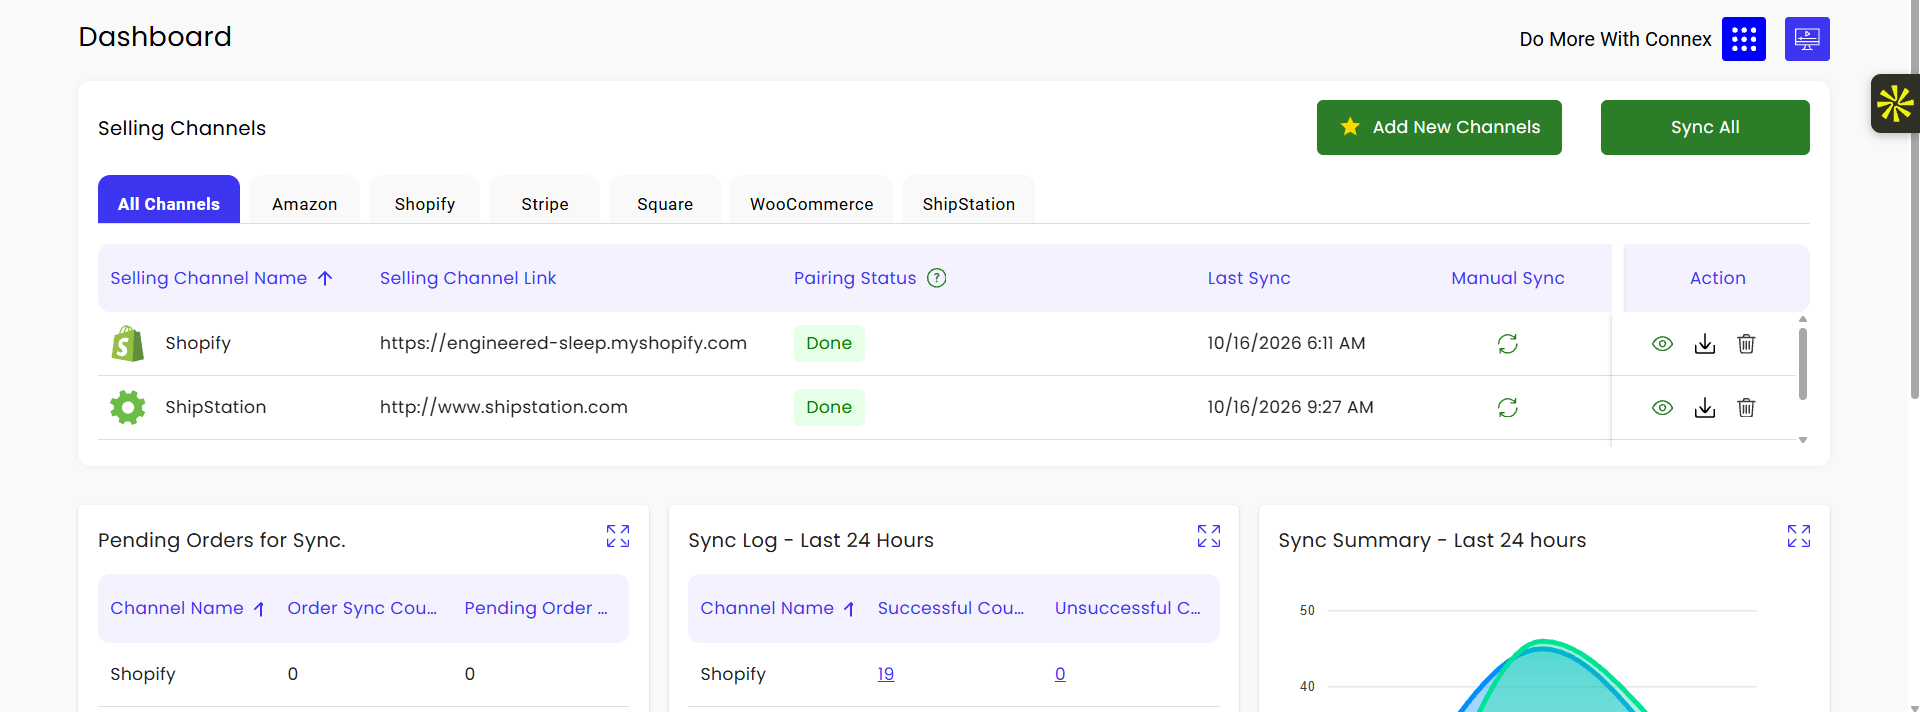Download the Shopify channel data

(1705, 344)
